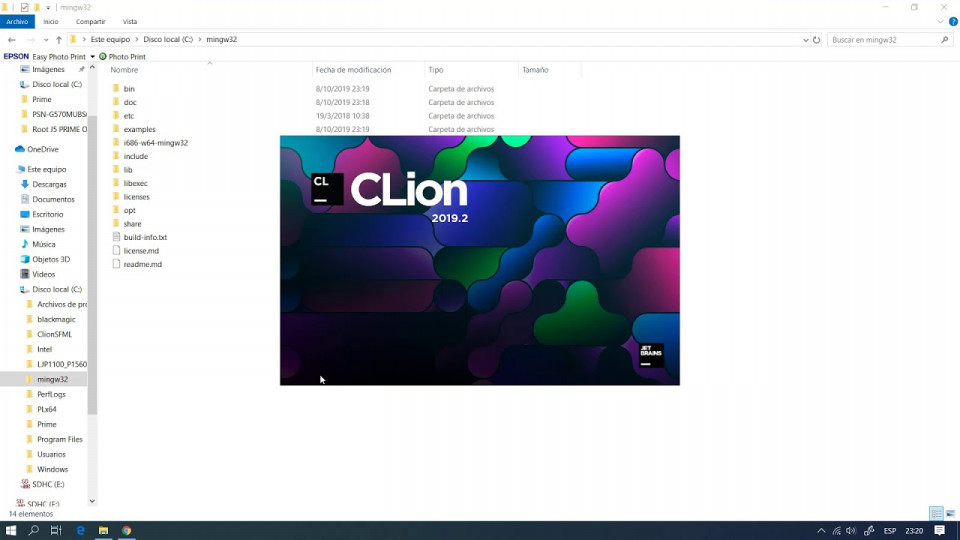Refresh the mingw32 folder view

816,40
